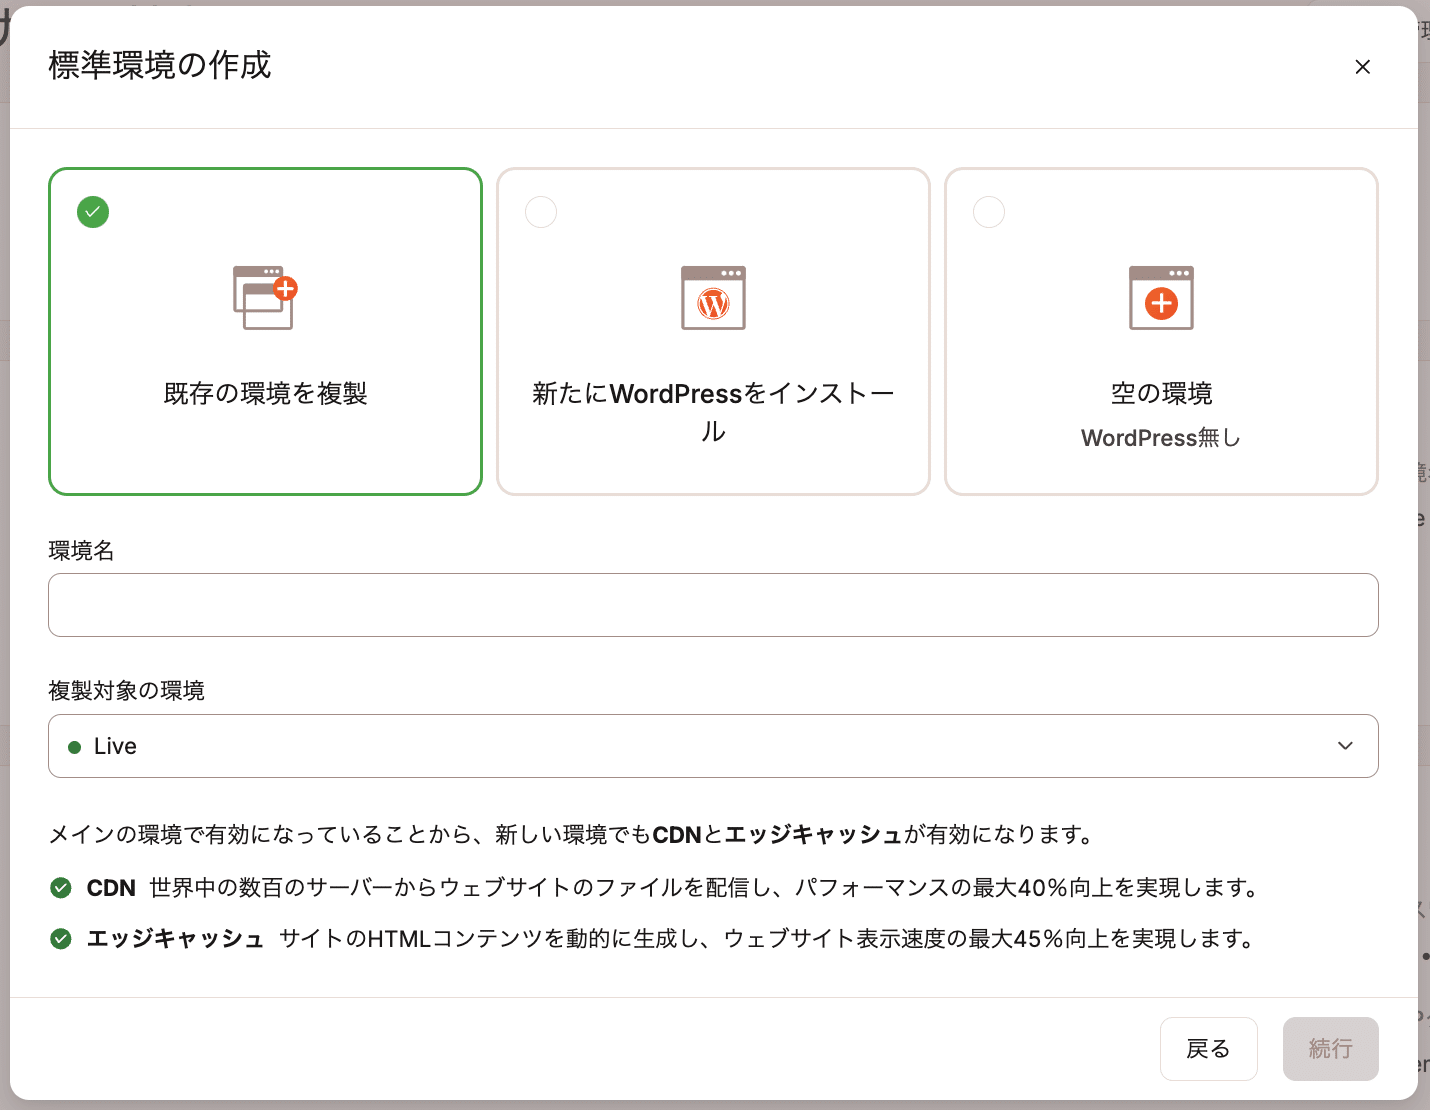
Task: Click the duplicate environment icon
Action: point(264,298)
